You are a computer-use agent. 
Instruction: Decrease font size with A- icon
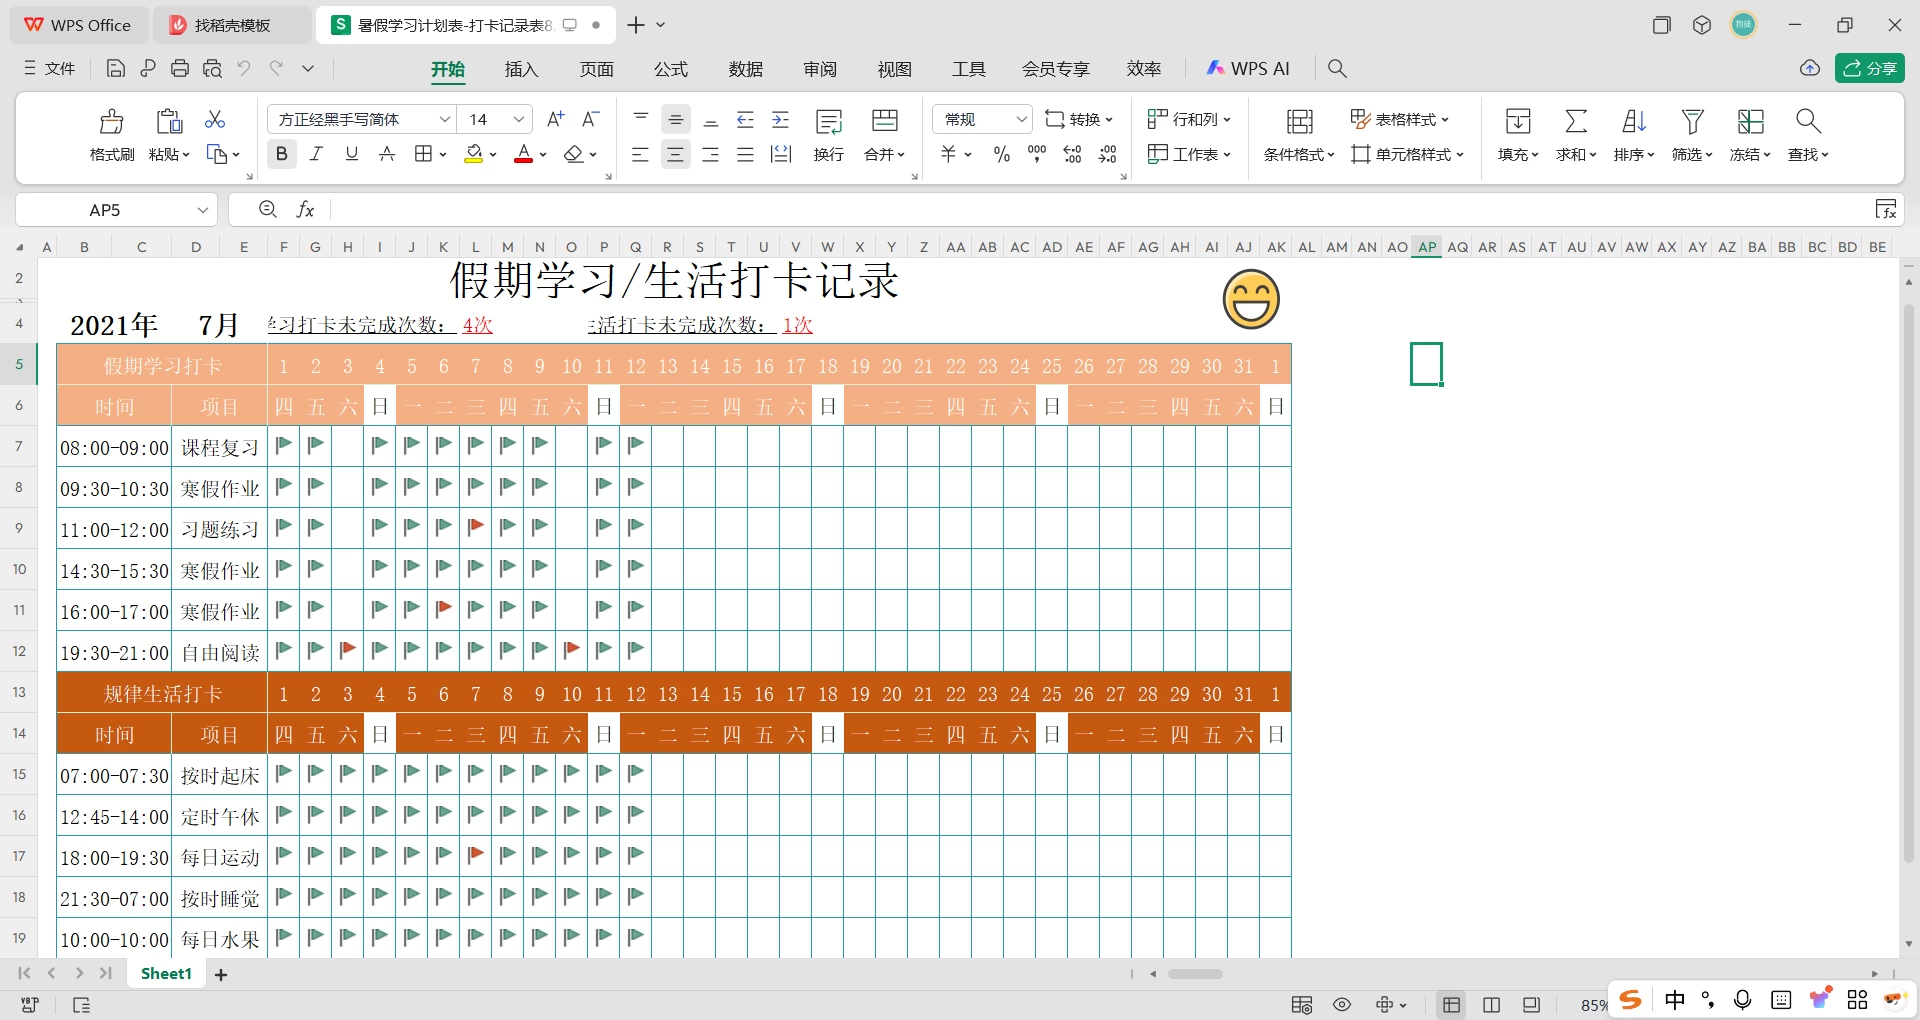pyautogui.click(x=591, y=119)
